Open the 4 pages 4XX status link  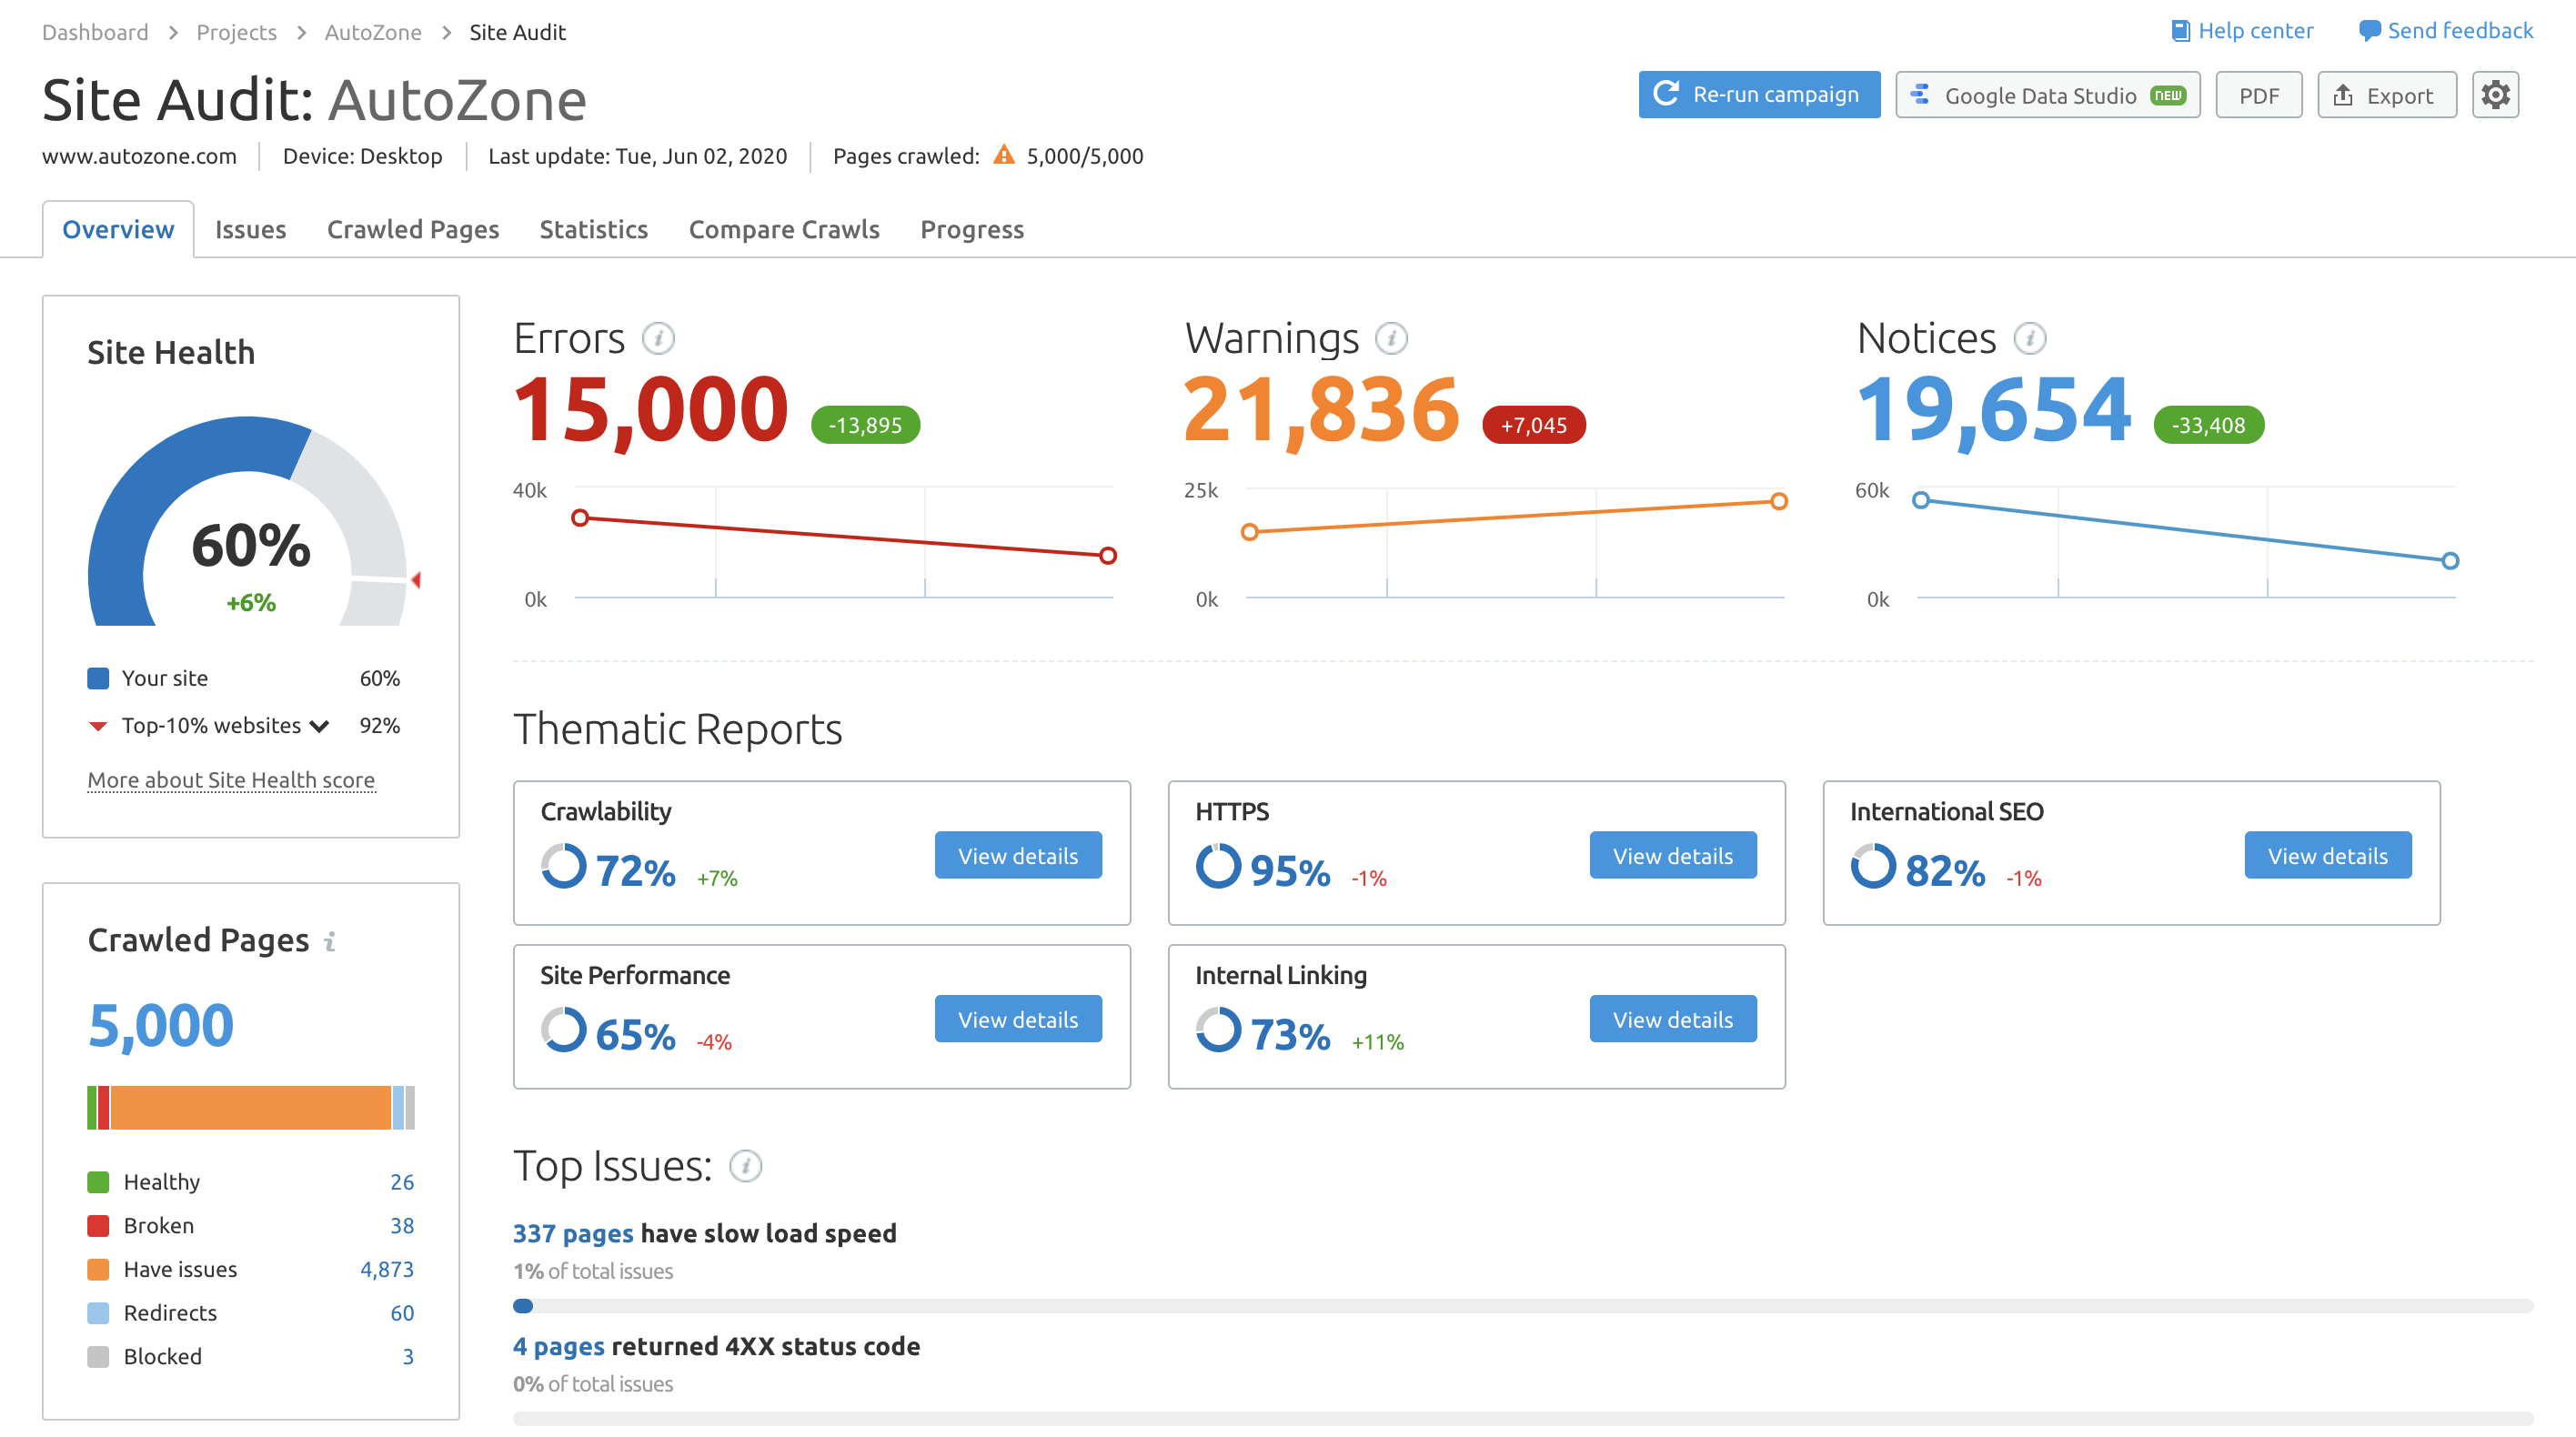pyautogui.click(x=559, y=1346)
